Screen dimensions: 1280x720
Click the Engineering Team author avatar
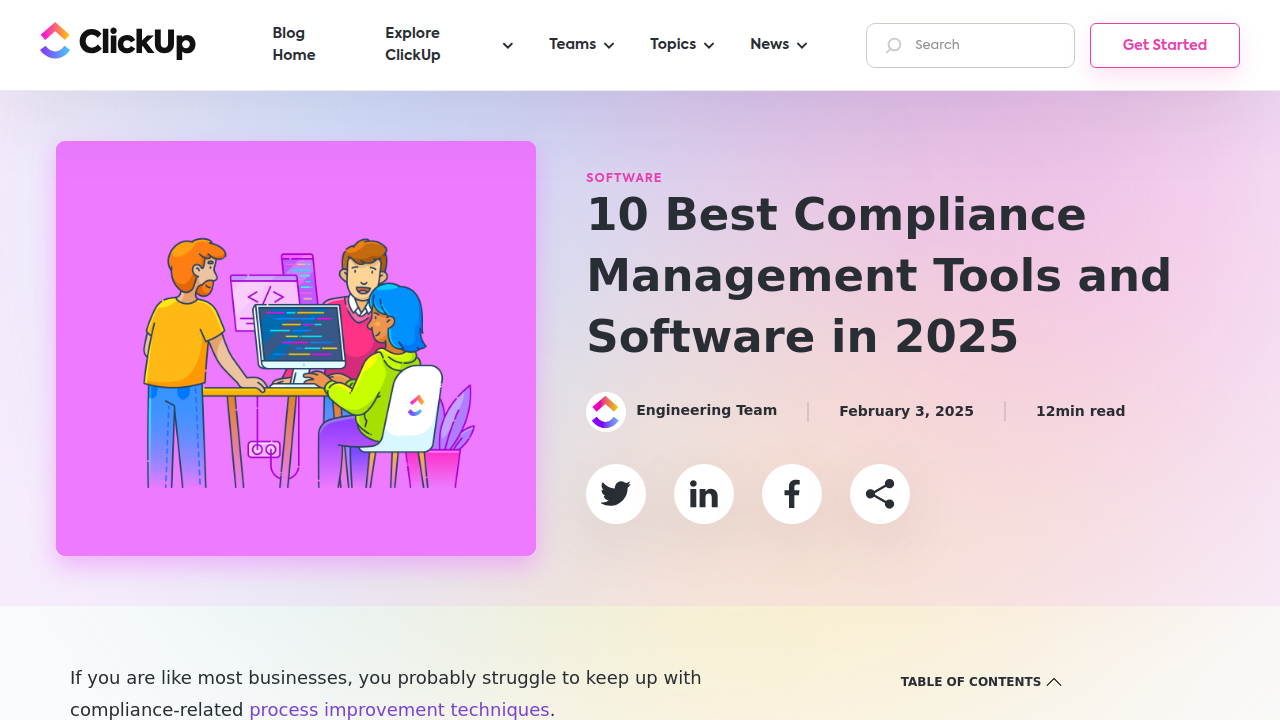(606, 411)
